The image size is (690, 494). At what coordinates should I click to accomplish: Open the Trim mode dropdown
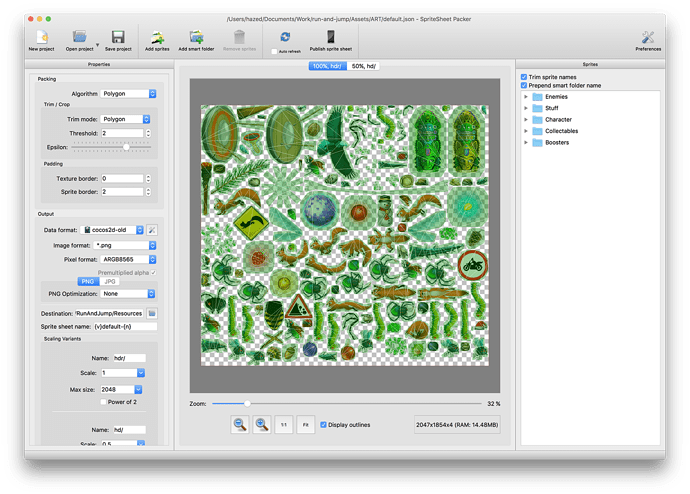[125, 119]
